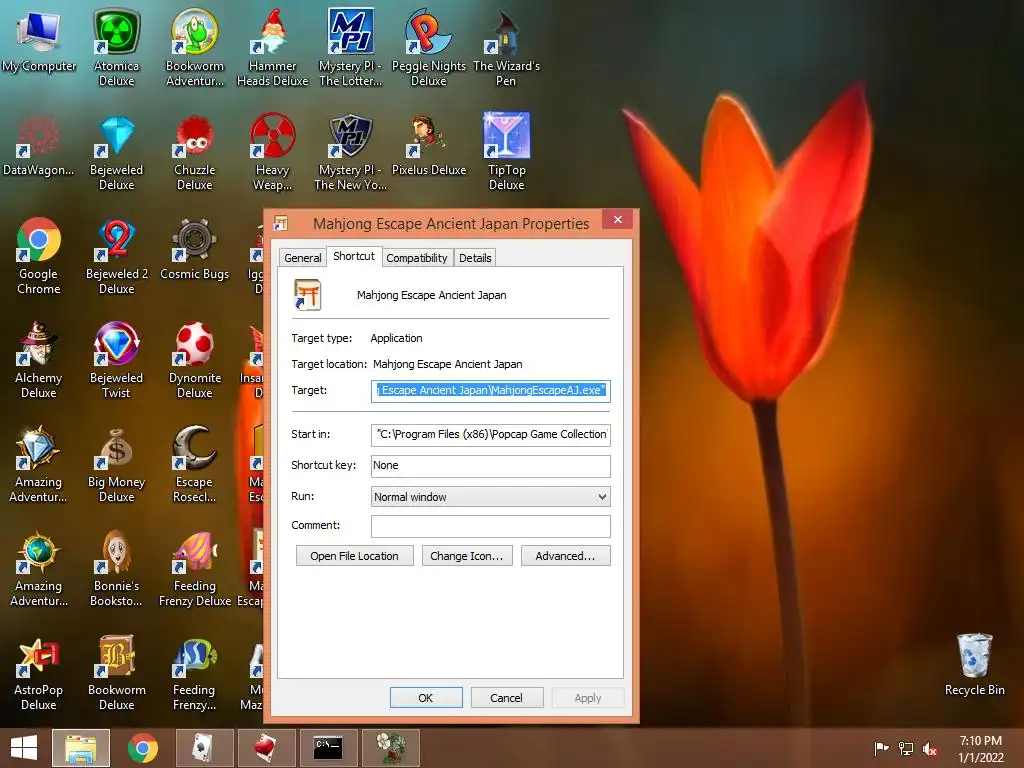Select Big Money Deluxe moneybag icon
The width and height of the screenshot is (1024, 768).
coord(116,464)
